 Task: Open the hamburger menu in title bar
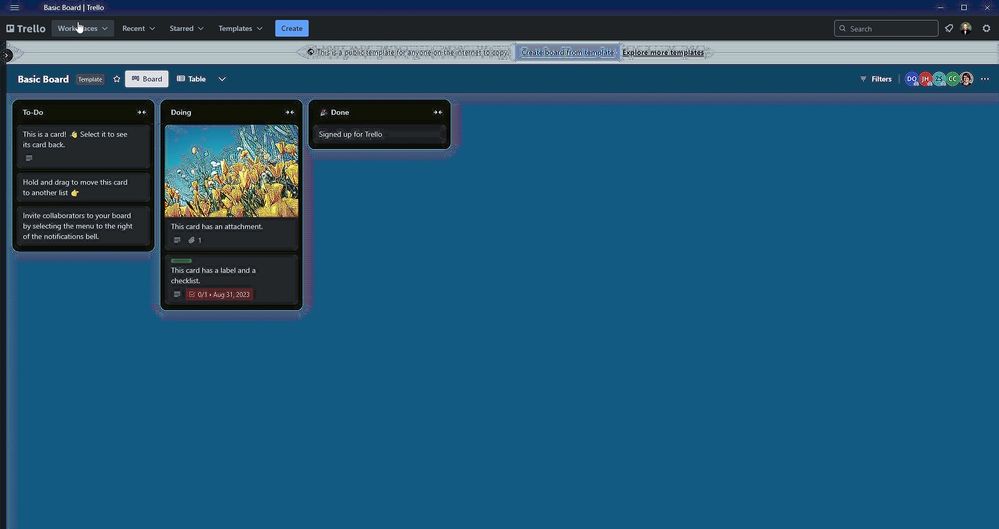coord(14,8)
